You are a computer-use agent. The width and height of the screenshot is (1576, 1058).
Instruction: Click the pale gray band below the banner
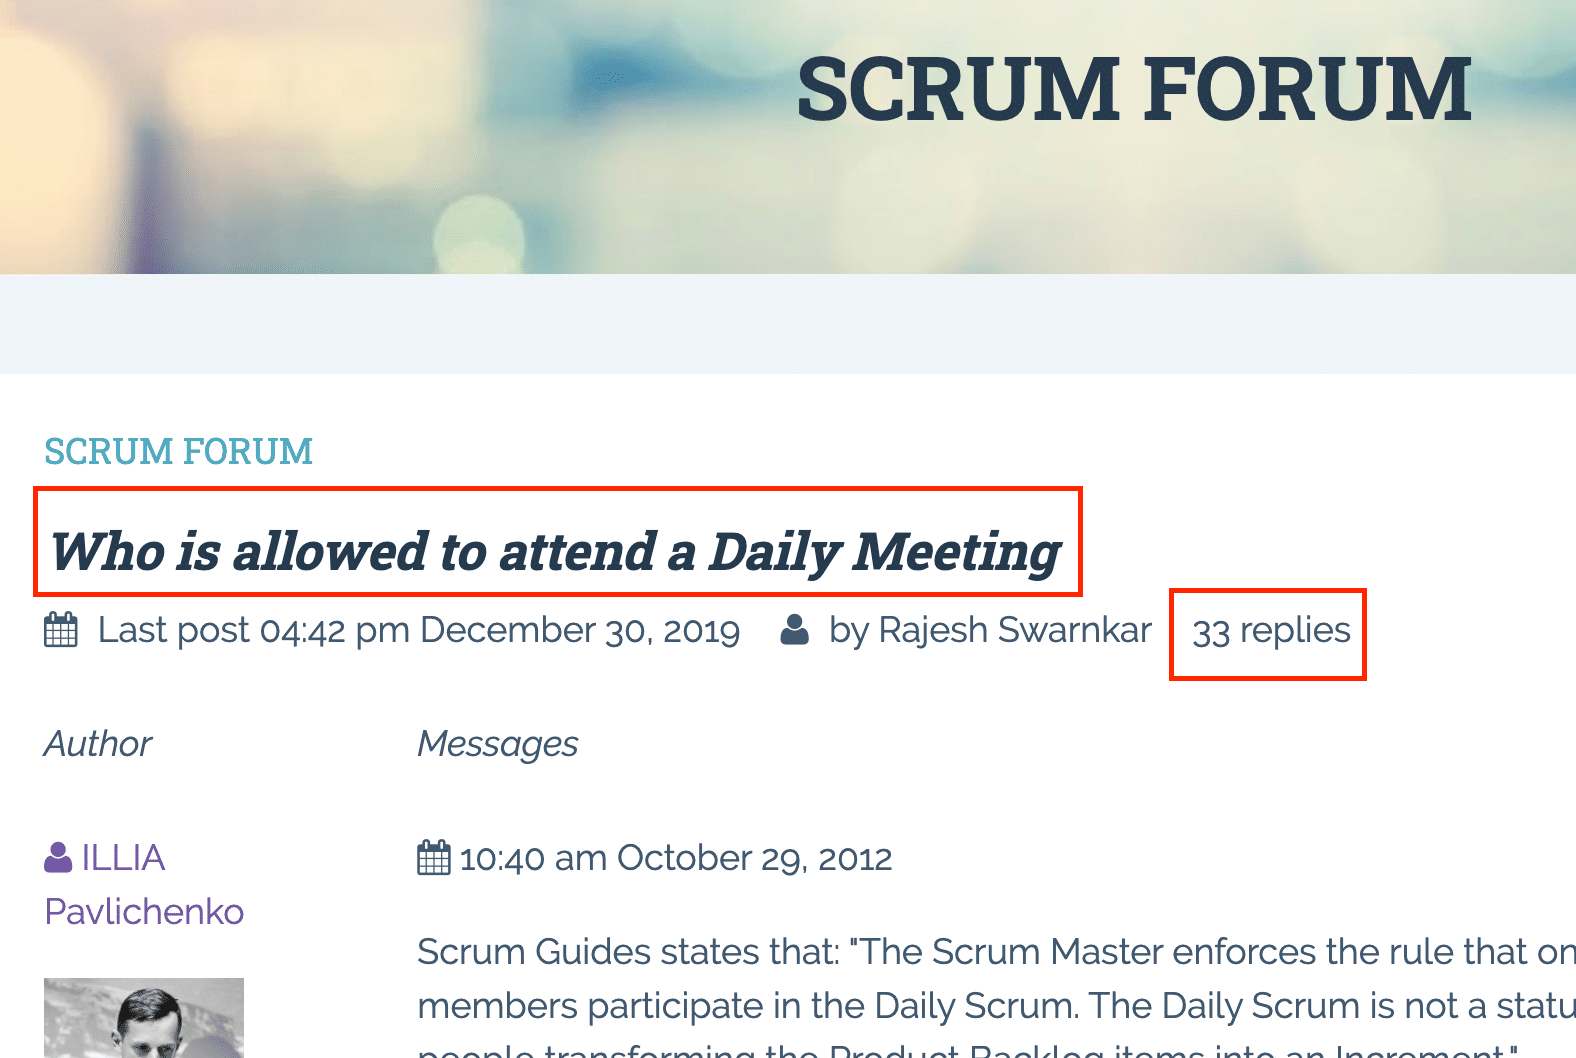[x=788, y=324]
